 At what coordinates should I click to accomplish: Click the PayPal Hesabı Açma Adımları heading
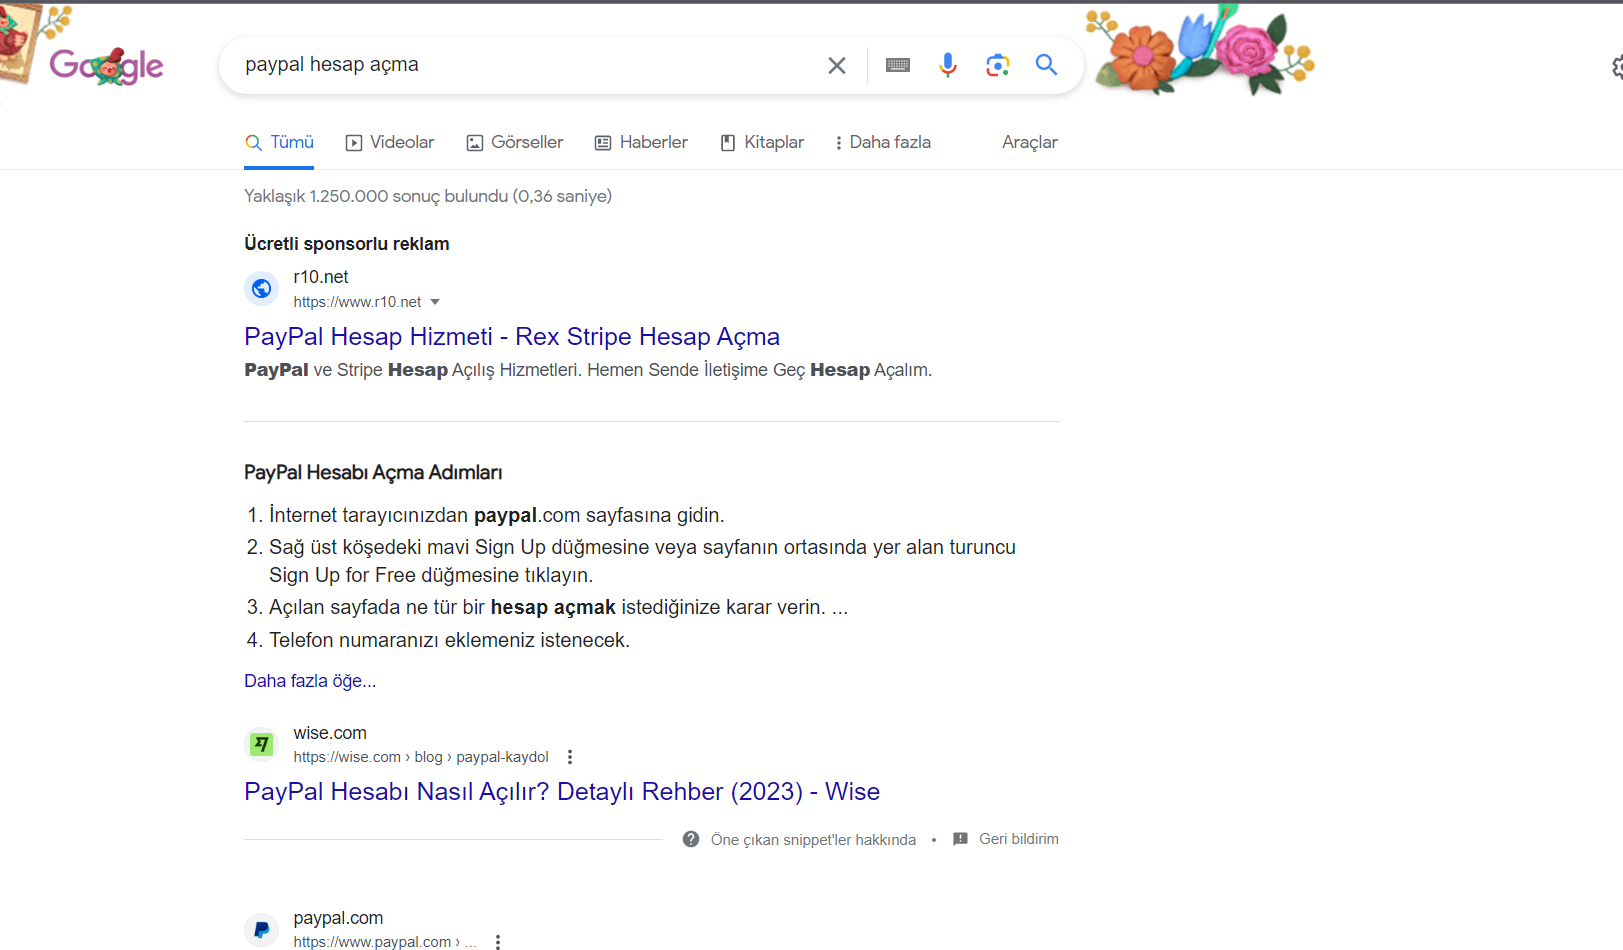coord(373,473)
